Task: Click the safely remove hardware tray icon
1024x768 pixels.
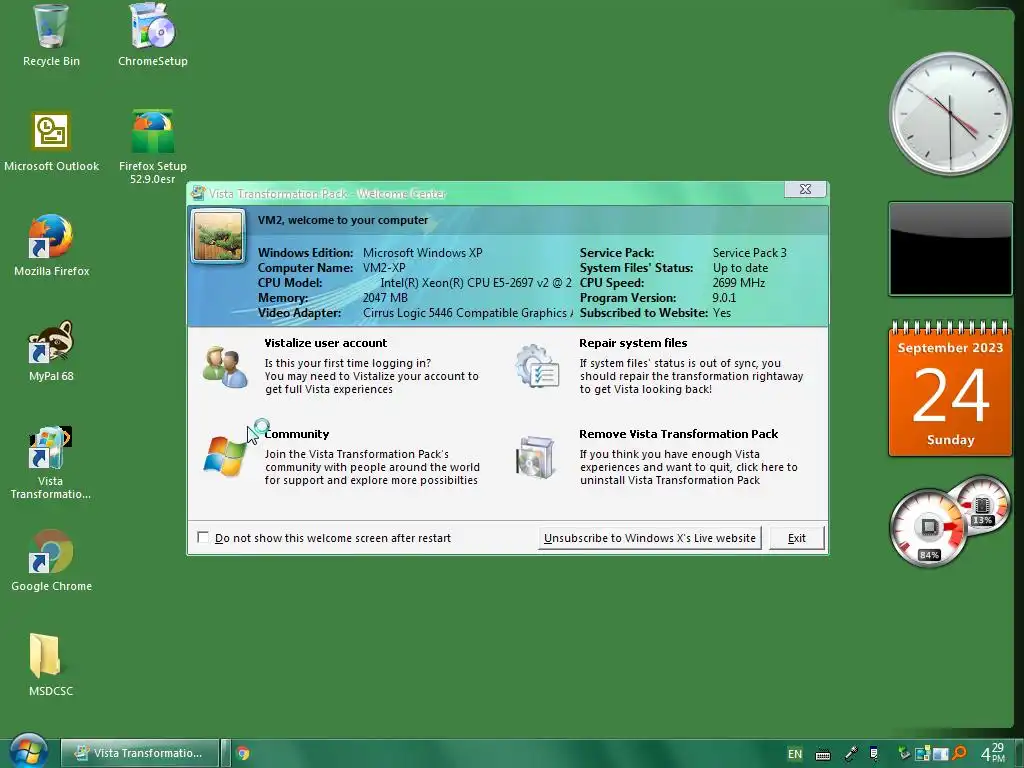Action: 904,753
